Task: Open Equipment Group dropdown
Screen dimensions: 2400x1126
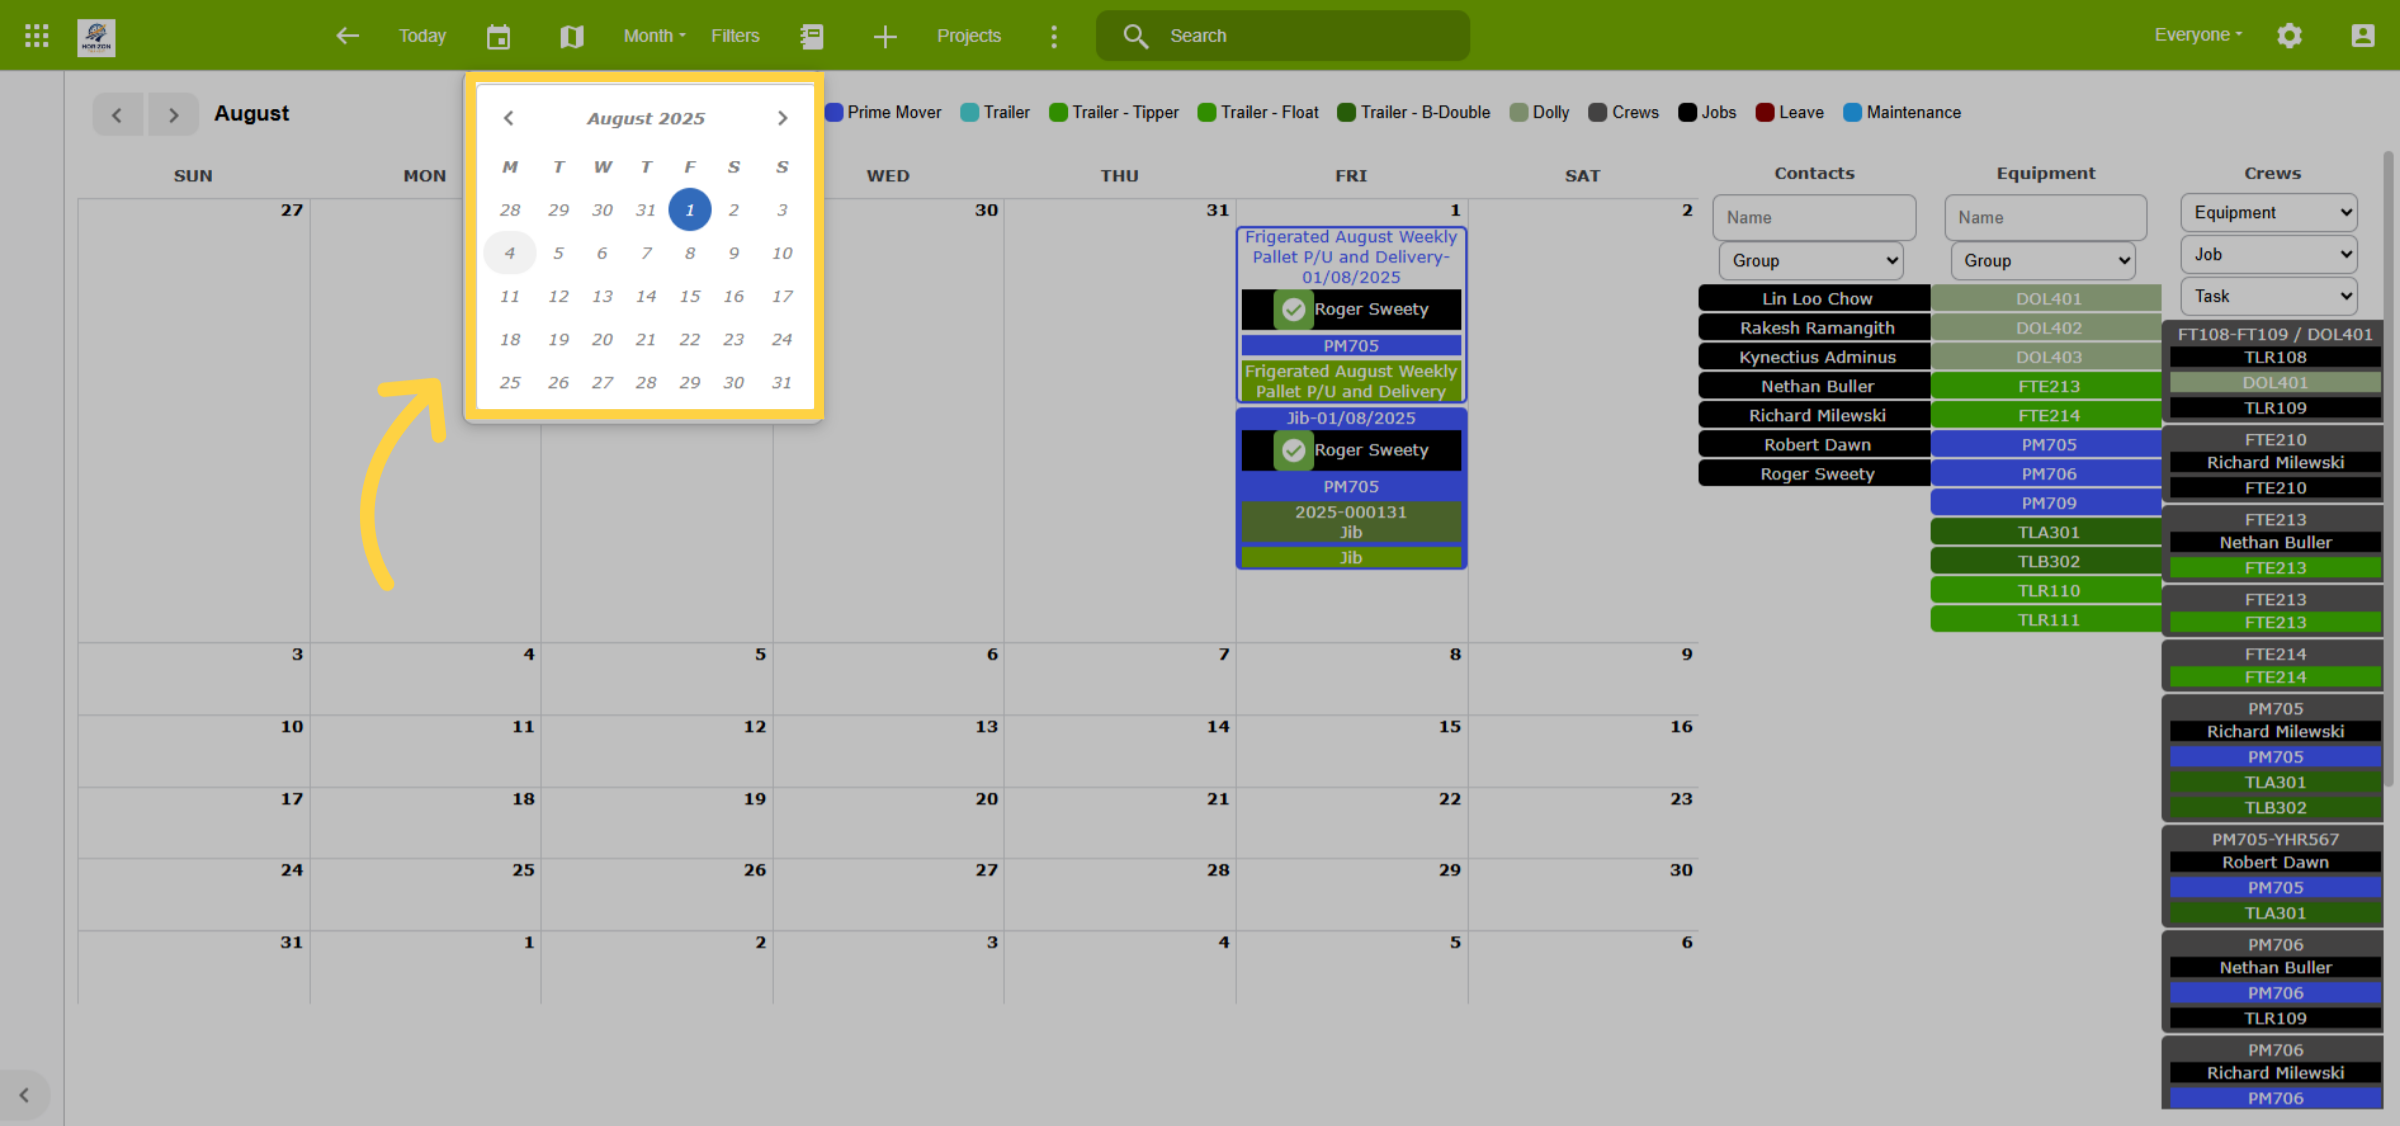Action: (x=2043, y=261)
